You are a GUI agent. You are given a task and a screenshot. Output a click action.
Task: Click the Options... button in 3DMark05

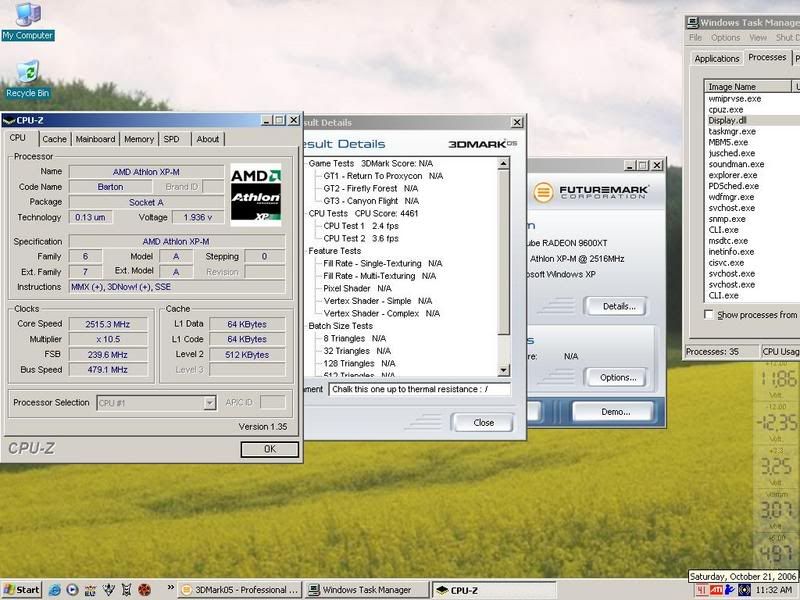click(618, 378)
